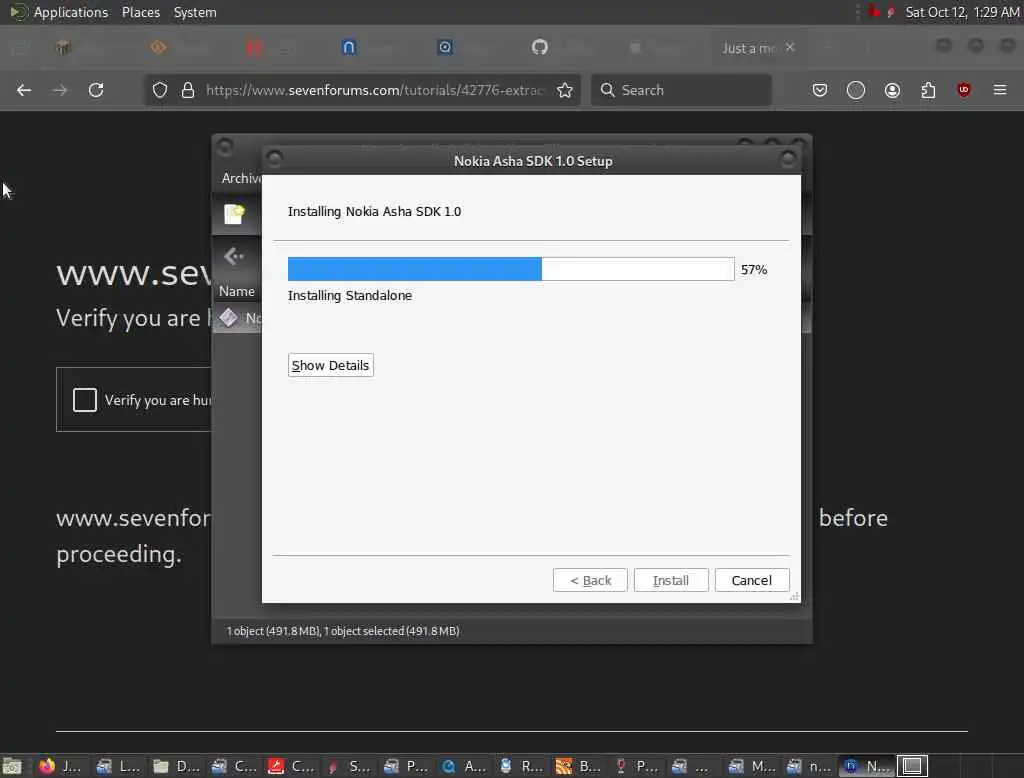Open taskbar entry 'L...'

[x=118, y=766]
